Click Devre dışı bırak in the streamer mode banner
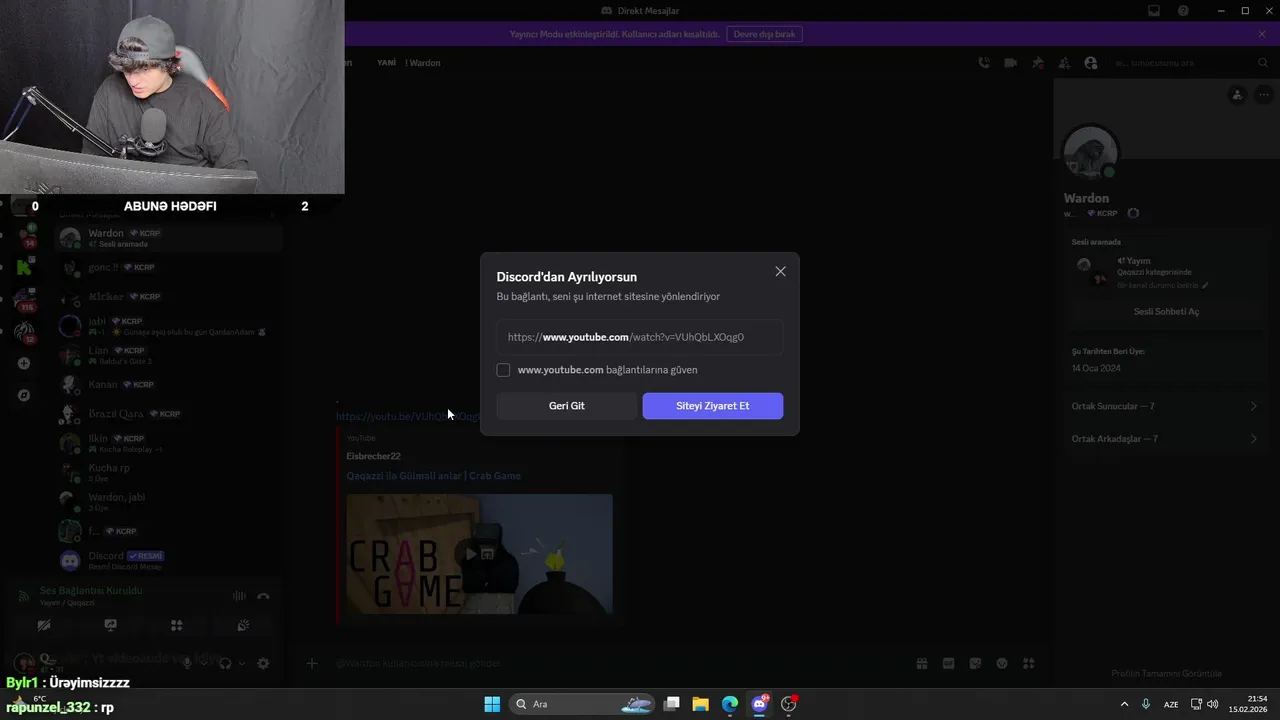 (765, 34)
